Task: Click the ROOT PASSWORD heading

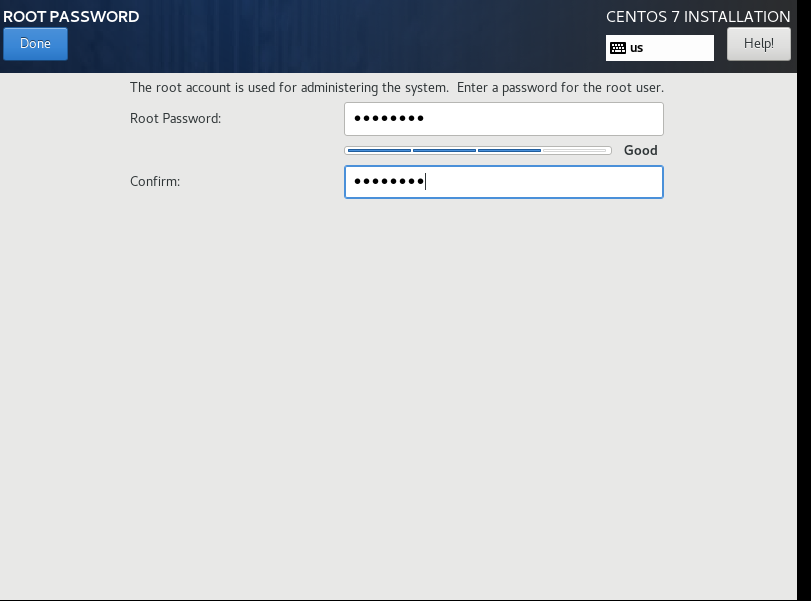Action: point(71,17)
